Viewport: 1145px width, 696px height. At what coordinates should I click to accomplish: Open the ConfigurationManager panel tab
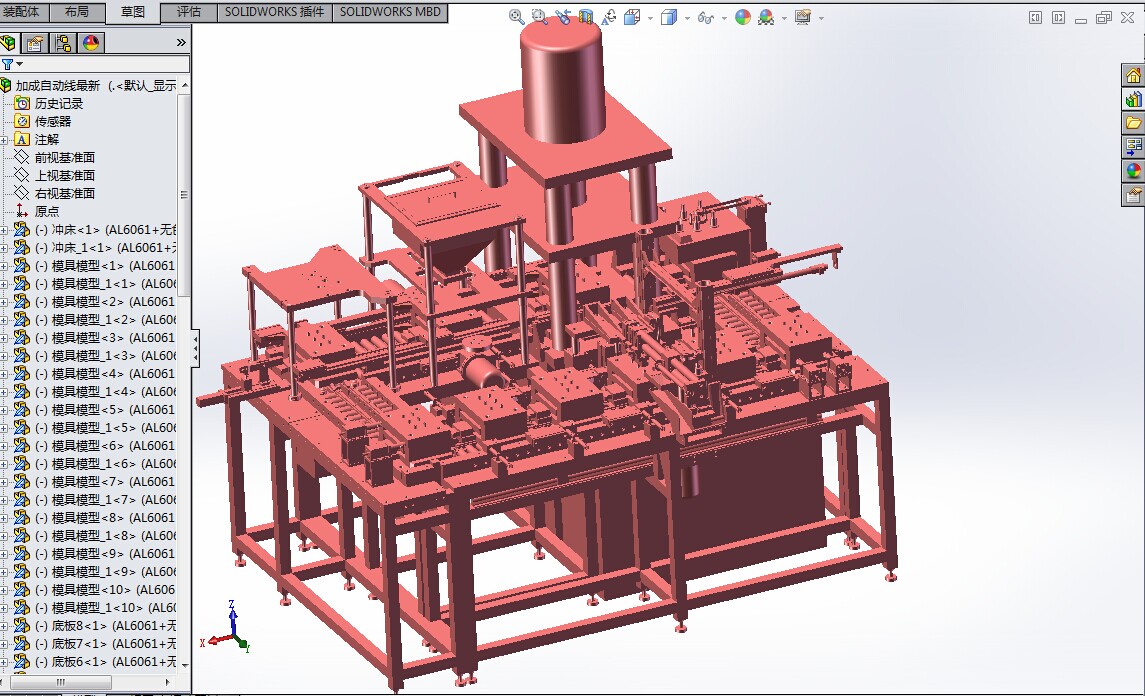tap(63, 42)
